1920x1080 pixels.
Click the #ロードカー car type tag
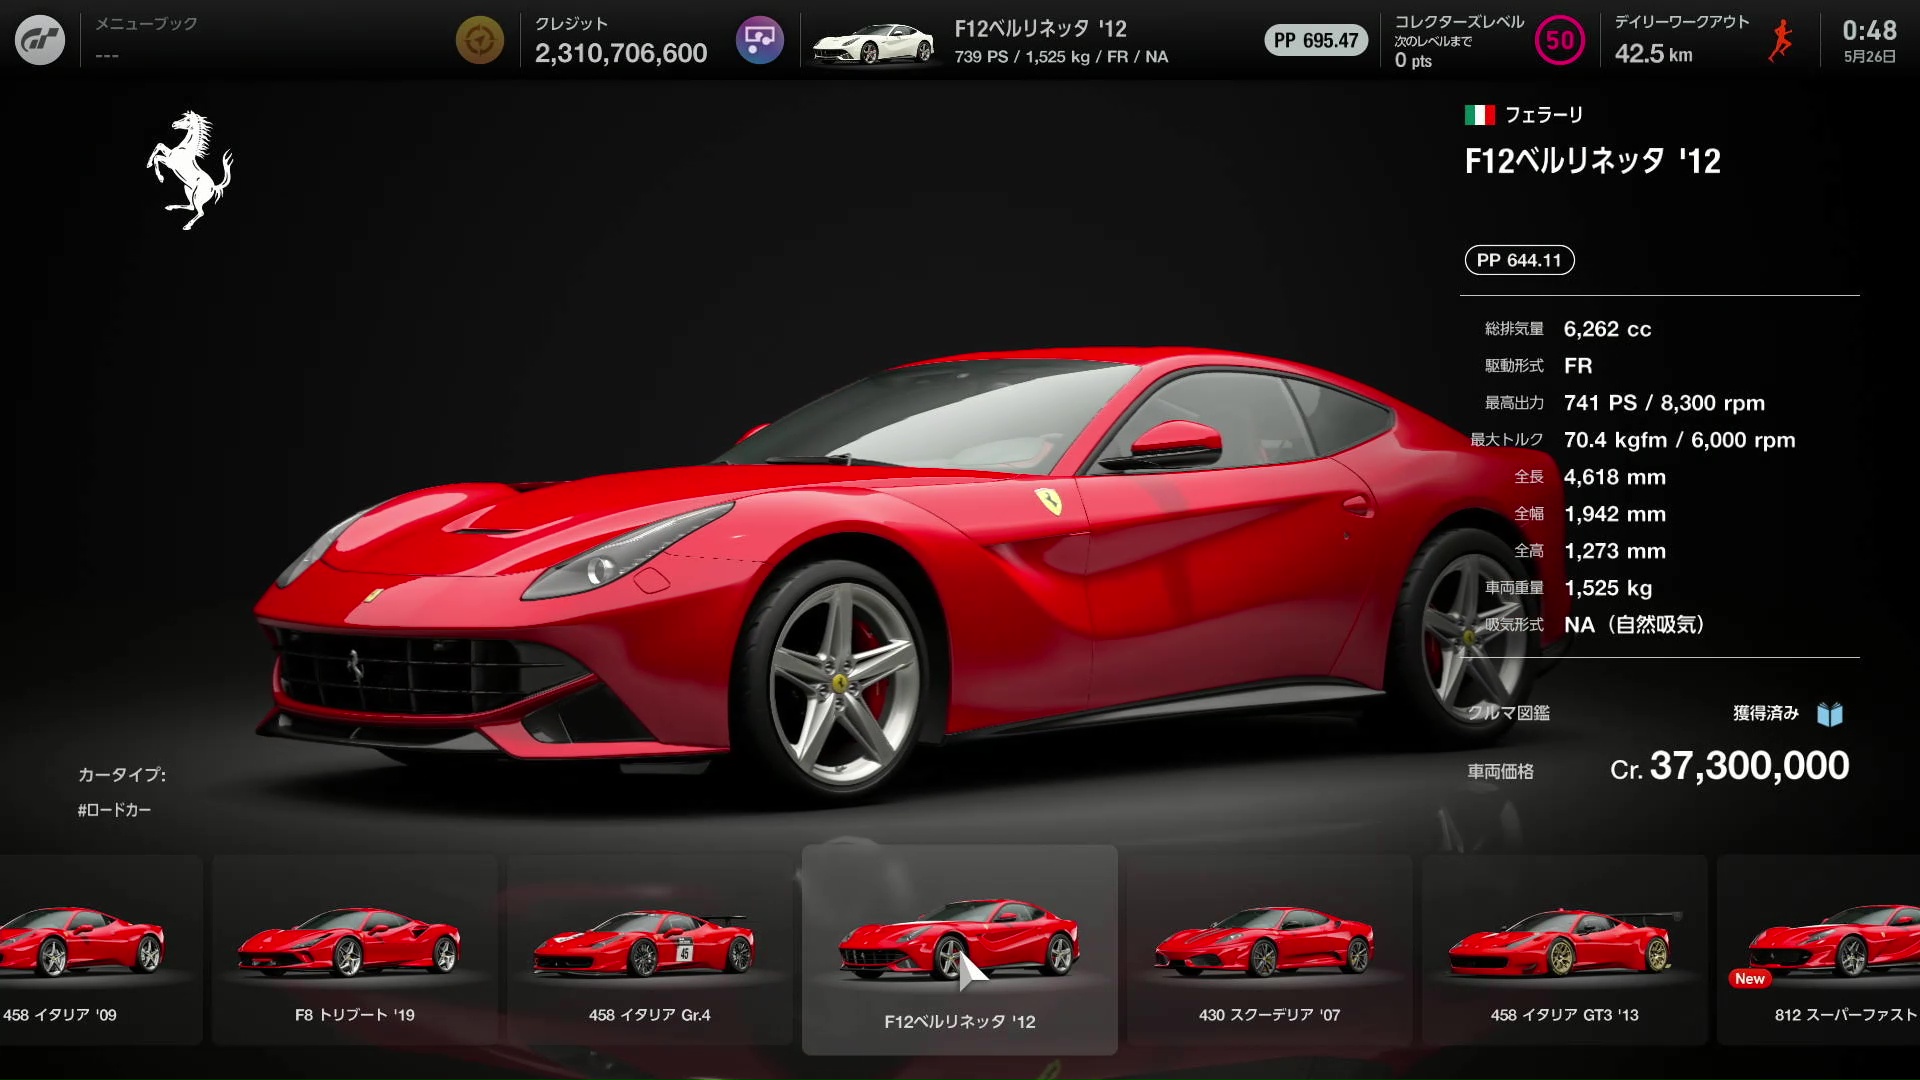(x=114, y=810)
